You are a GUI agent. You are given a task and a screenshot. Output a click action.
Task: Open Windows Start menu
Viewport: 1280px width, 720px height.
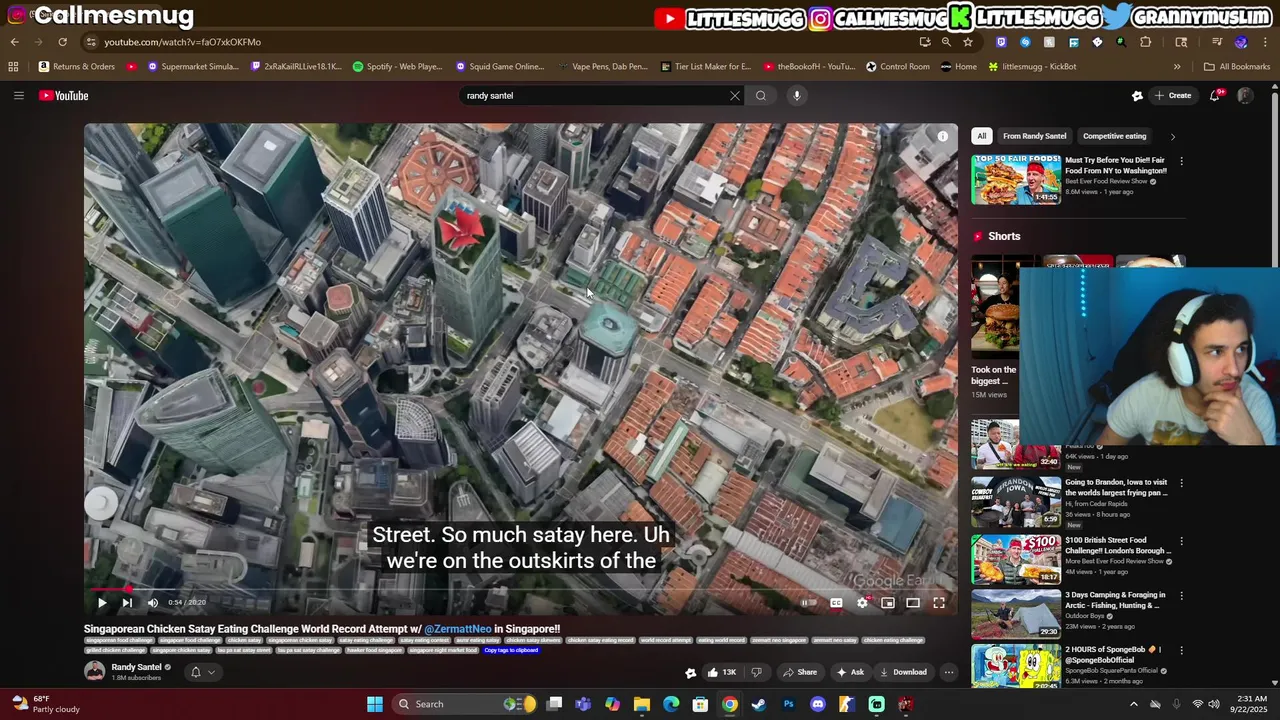click(375, 704)
